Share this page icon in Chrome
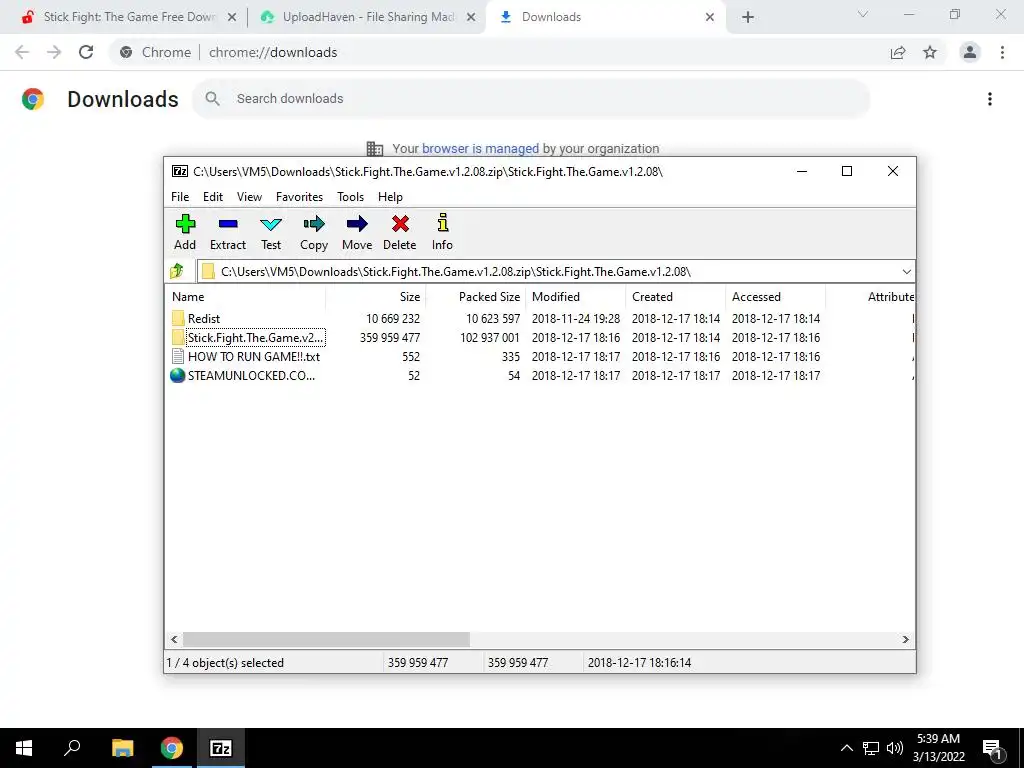1024x768 pixels. 898,52
